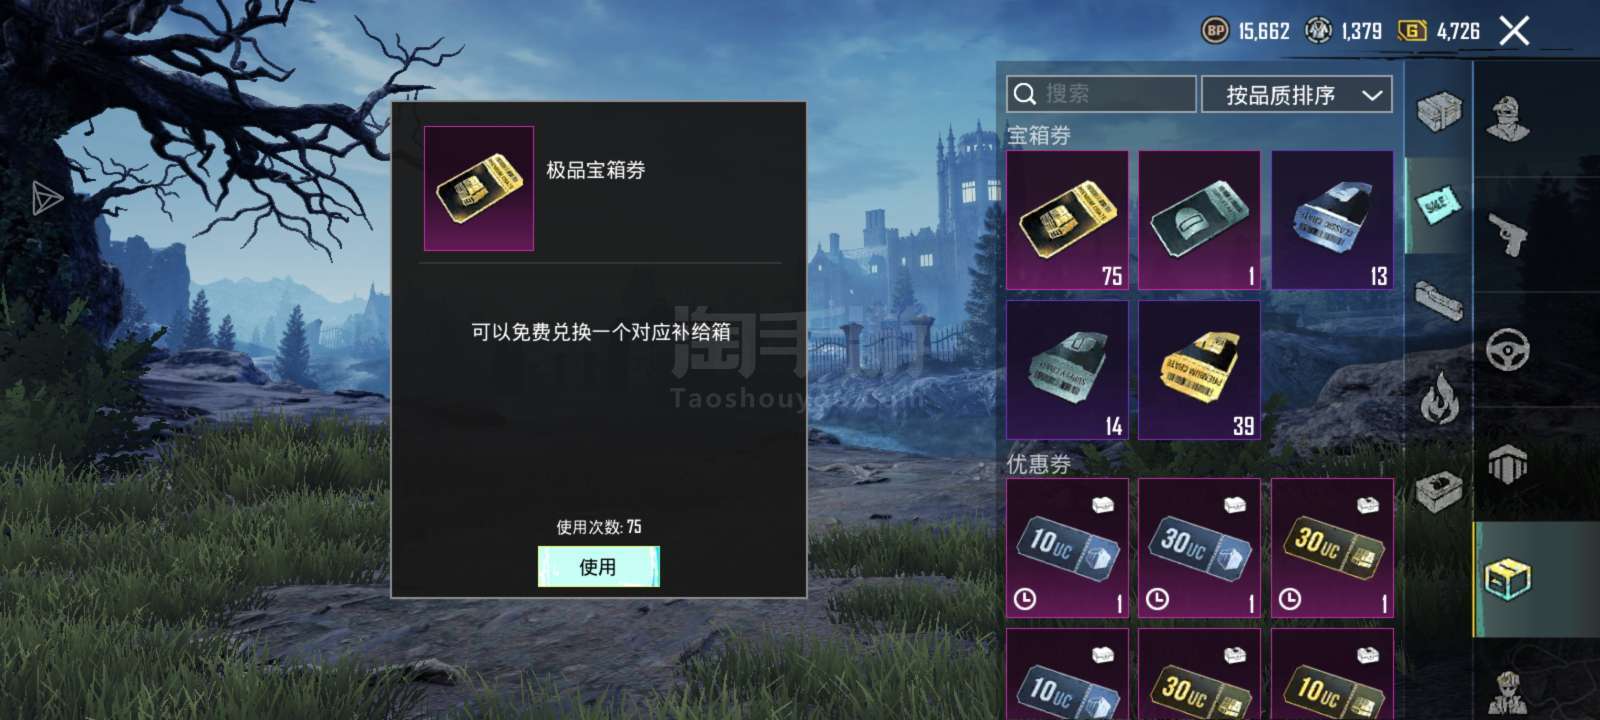Select the gun skin tab icon
This screenshot has width=1600, height=720.
click(1439, 300)
